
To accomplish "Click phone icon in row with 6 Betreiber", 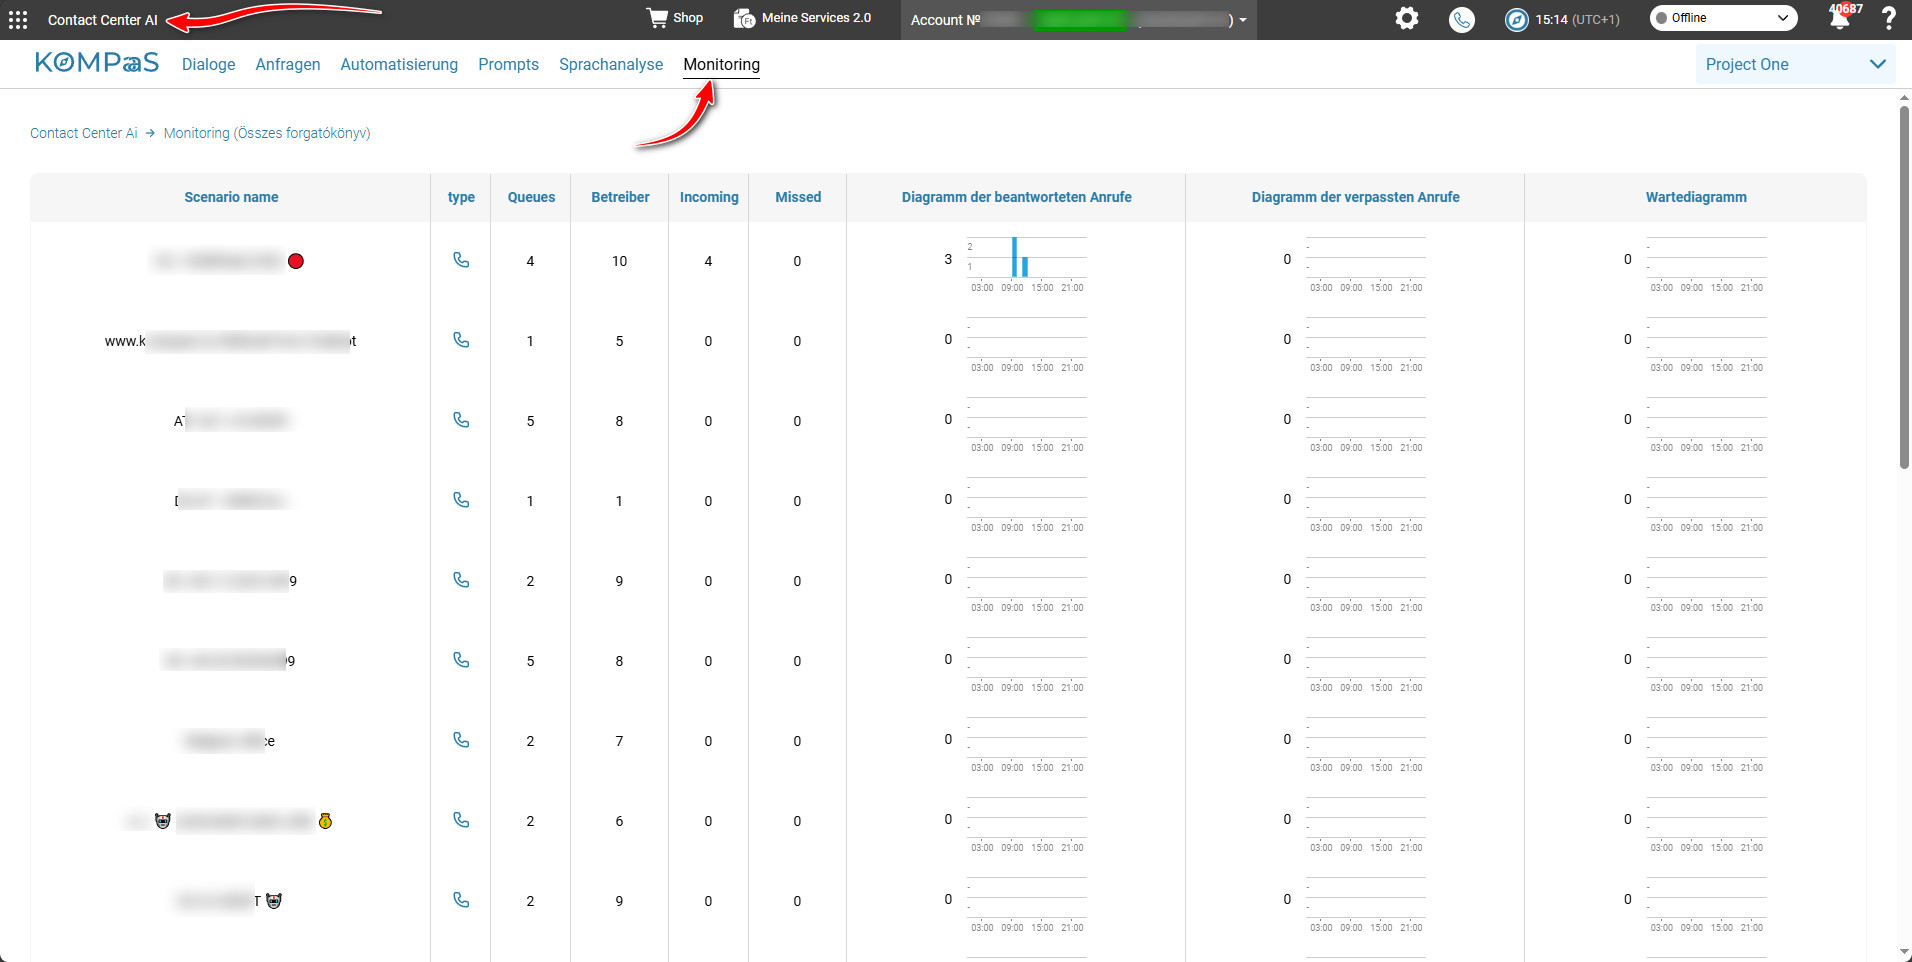I will tap(461, 820).
